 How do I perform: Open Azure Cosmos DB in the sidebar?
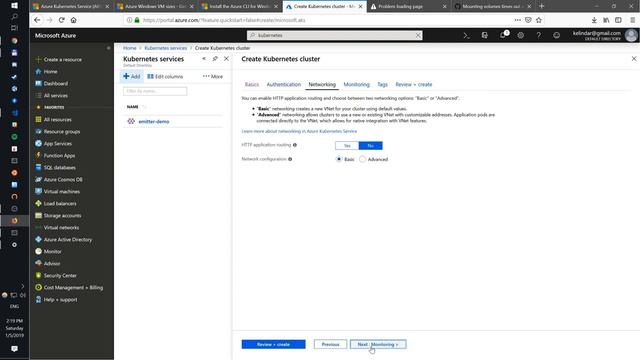[63, 180]
